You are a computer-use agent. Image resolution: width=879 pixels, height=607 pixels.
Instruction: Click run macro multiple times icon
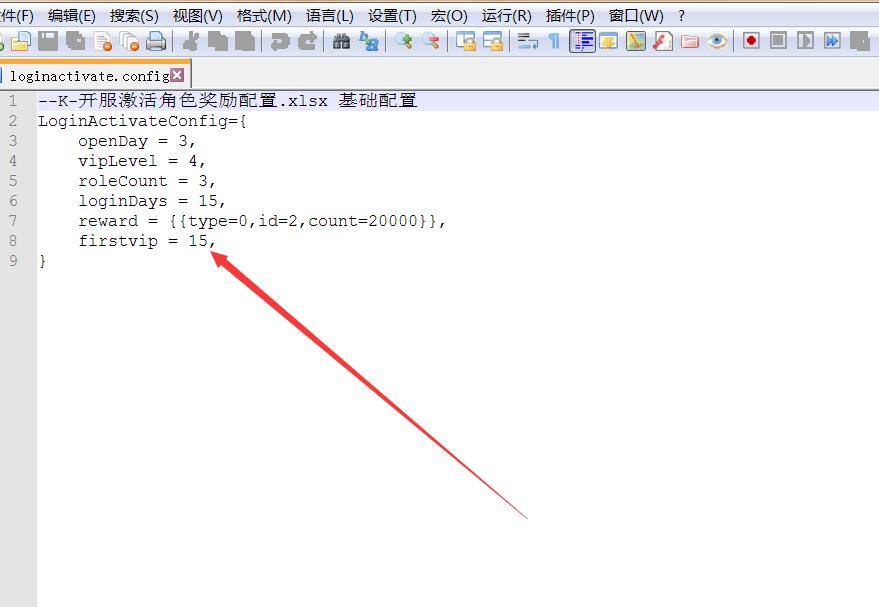coord(832,41)
